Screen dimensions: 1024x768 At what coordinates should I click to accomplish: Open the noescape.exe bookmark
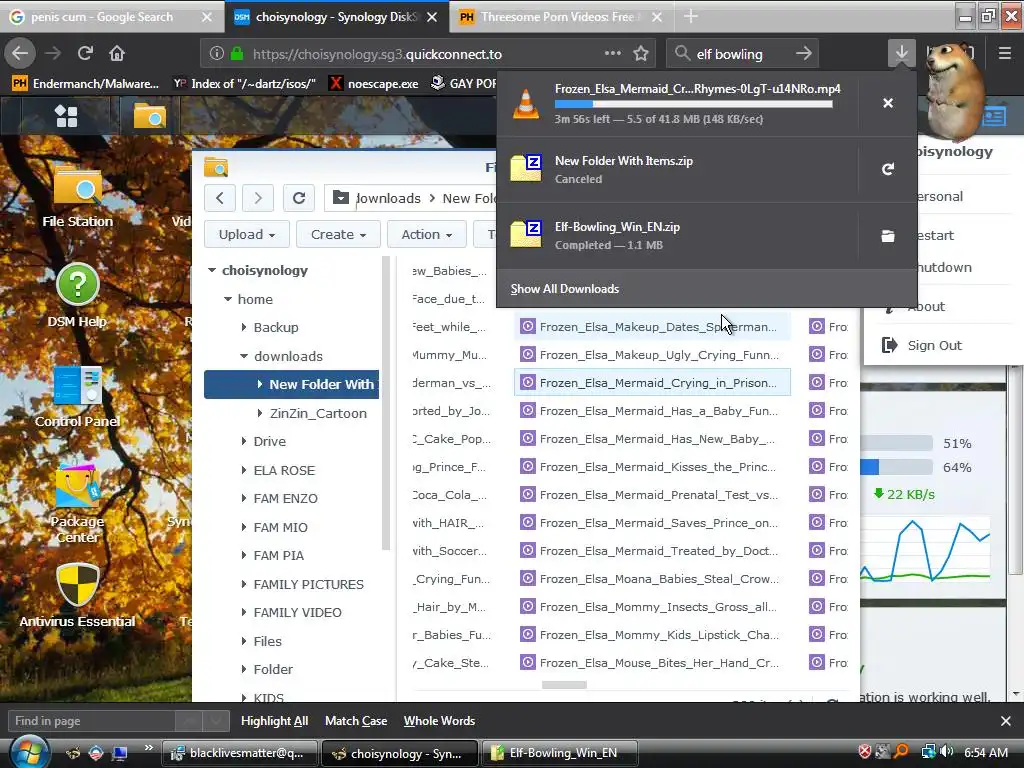(374, 84)
